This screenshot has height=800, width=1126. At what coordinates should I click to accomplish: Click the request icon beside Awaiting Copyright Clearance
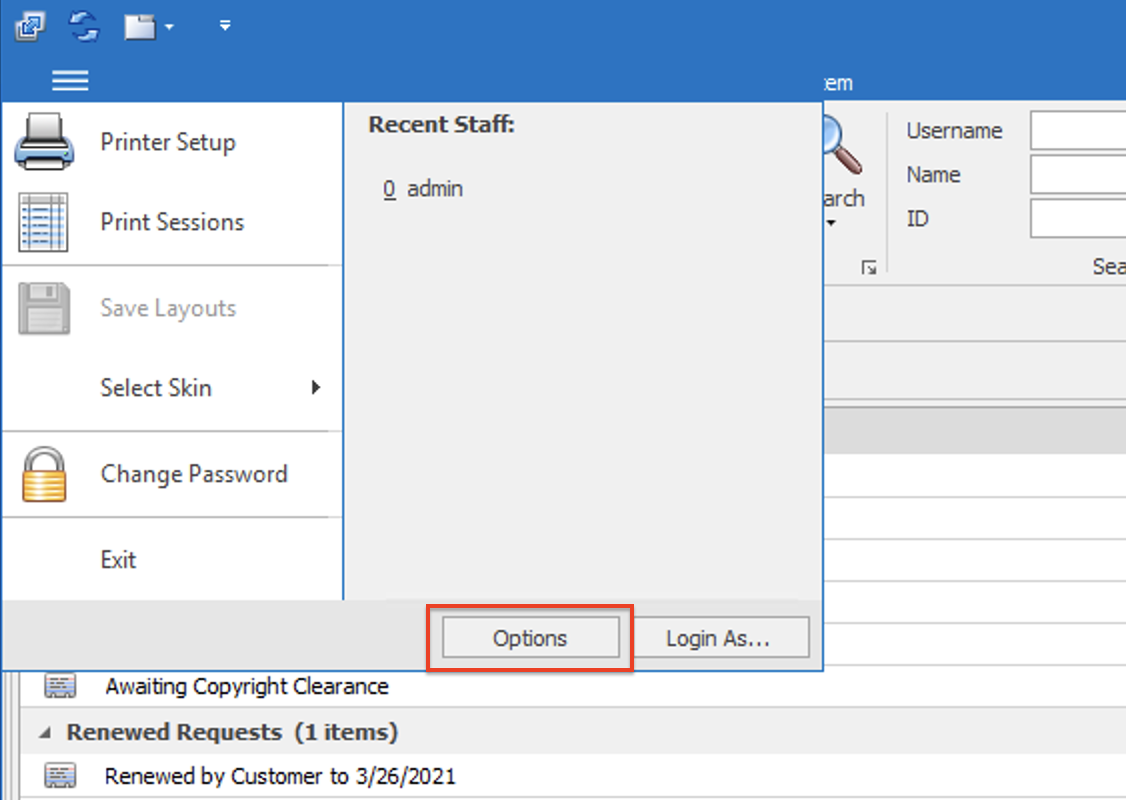point(60,686)
